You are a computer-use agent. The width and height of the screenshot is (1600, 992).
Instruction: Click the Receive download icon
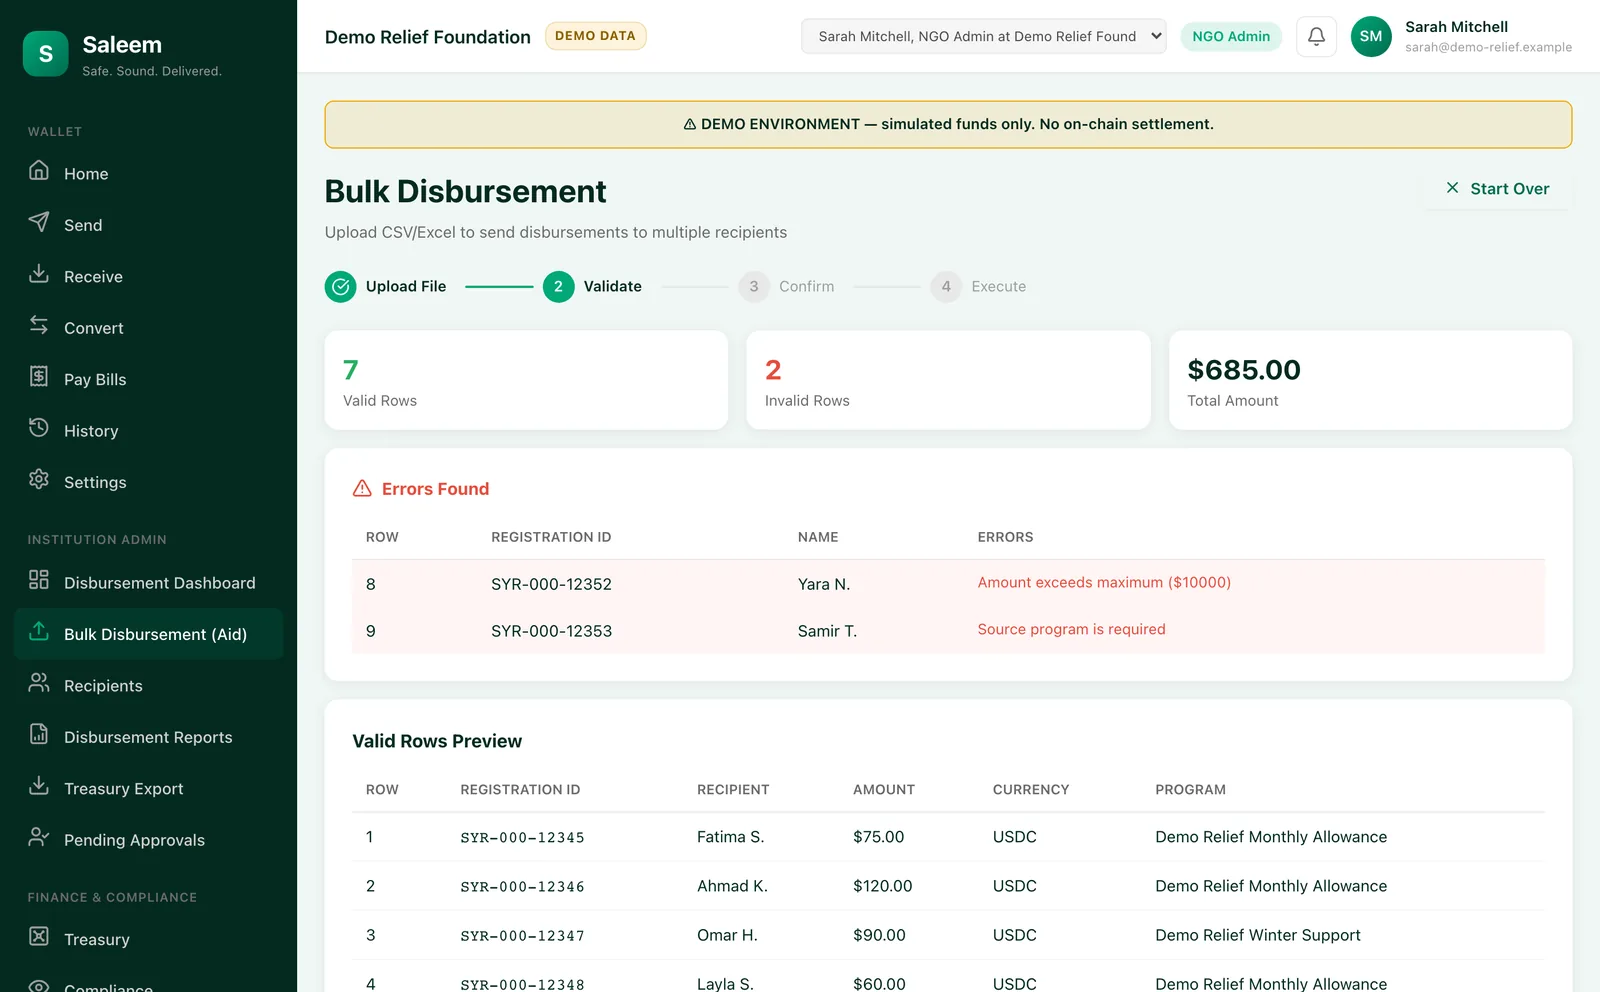(x=39, y=274)
